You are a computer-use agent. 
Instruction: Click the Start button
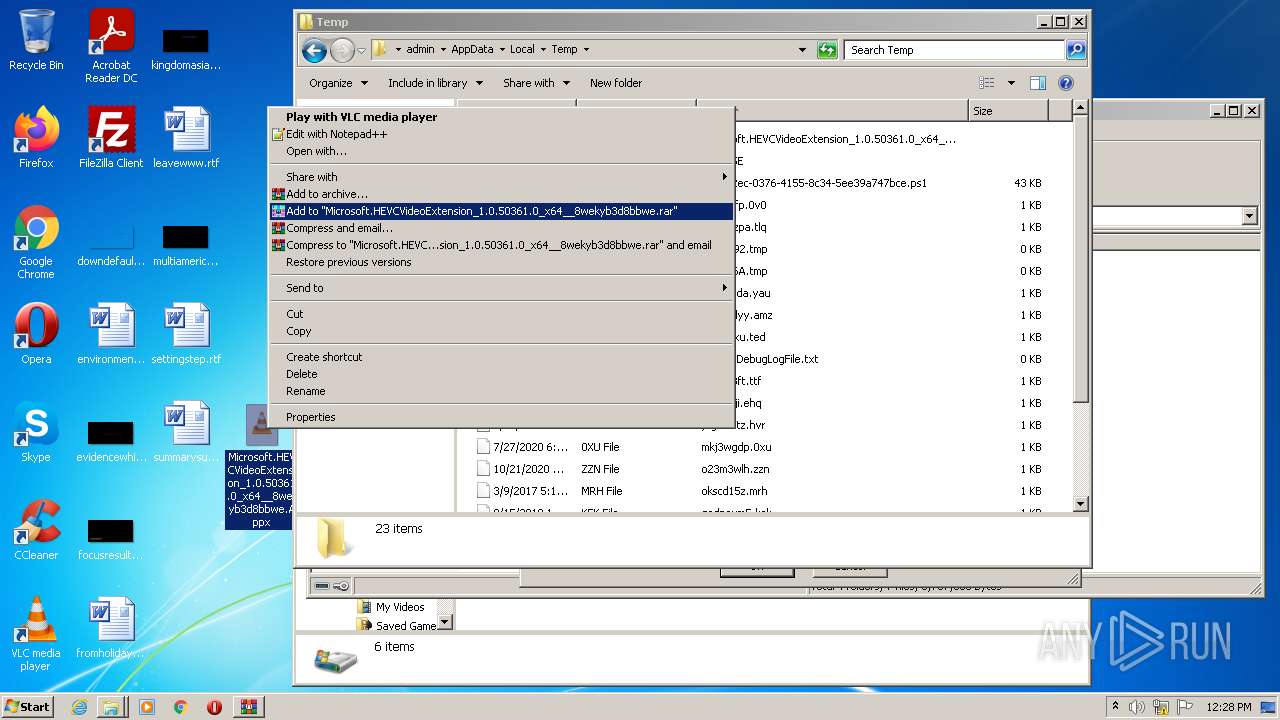(27, 707)
